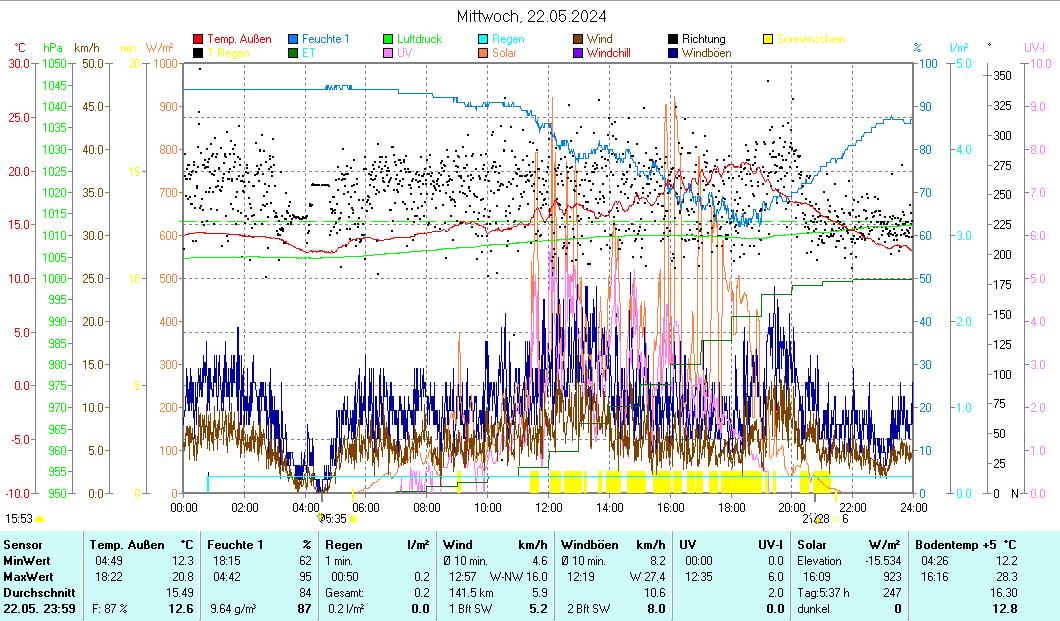Click the dark green ET legend square
This screenshot has width=1060, height=621.
(294, 53)
